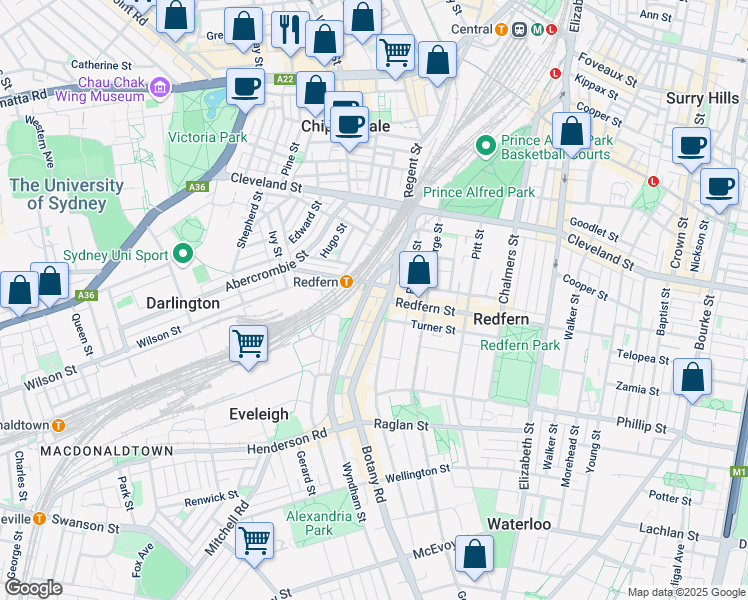
Task: Click the Turner St street label
Action: pyautogui.click(x=434, y=327)
